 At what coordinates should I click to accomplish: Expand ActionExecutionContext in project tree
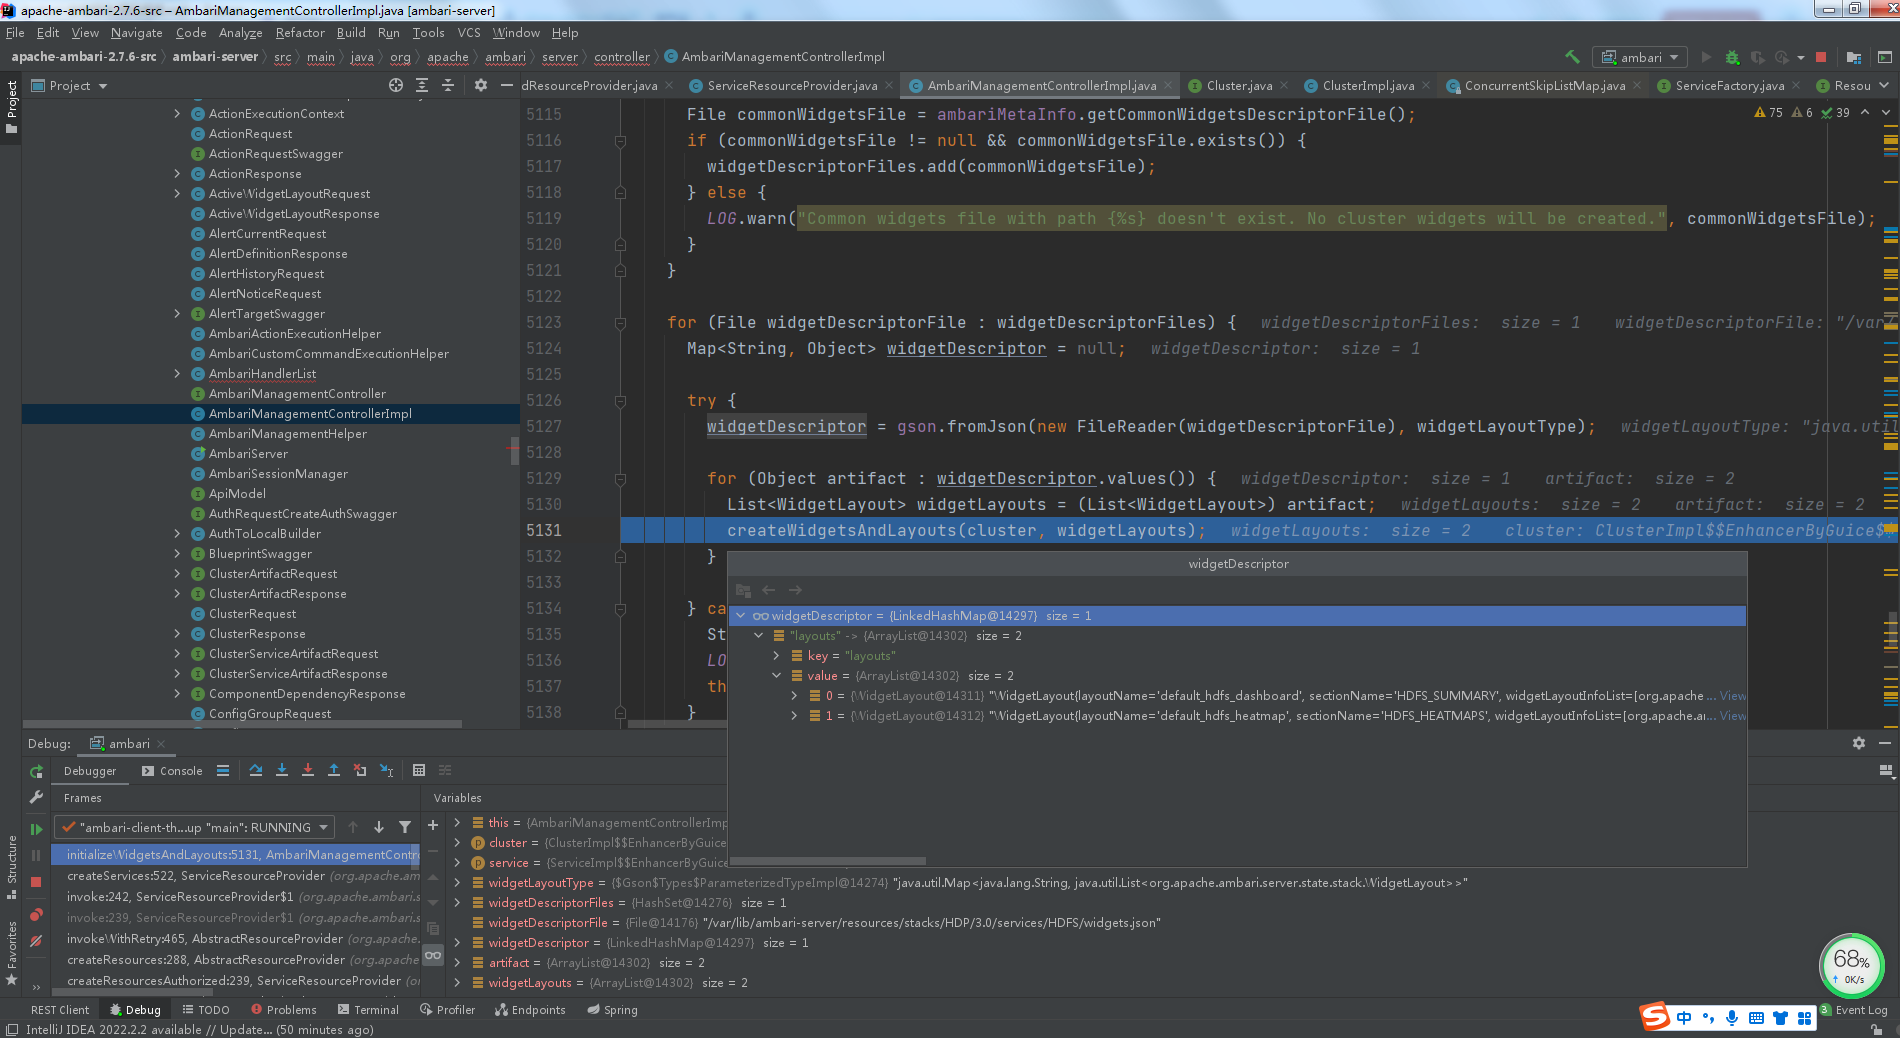click(x=178, y=114)
